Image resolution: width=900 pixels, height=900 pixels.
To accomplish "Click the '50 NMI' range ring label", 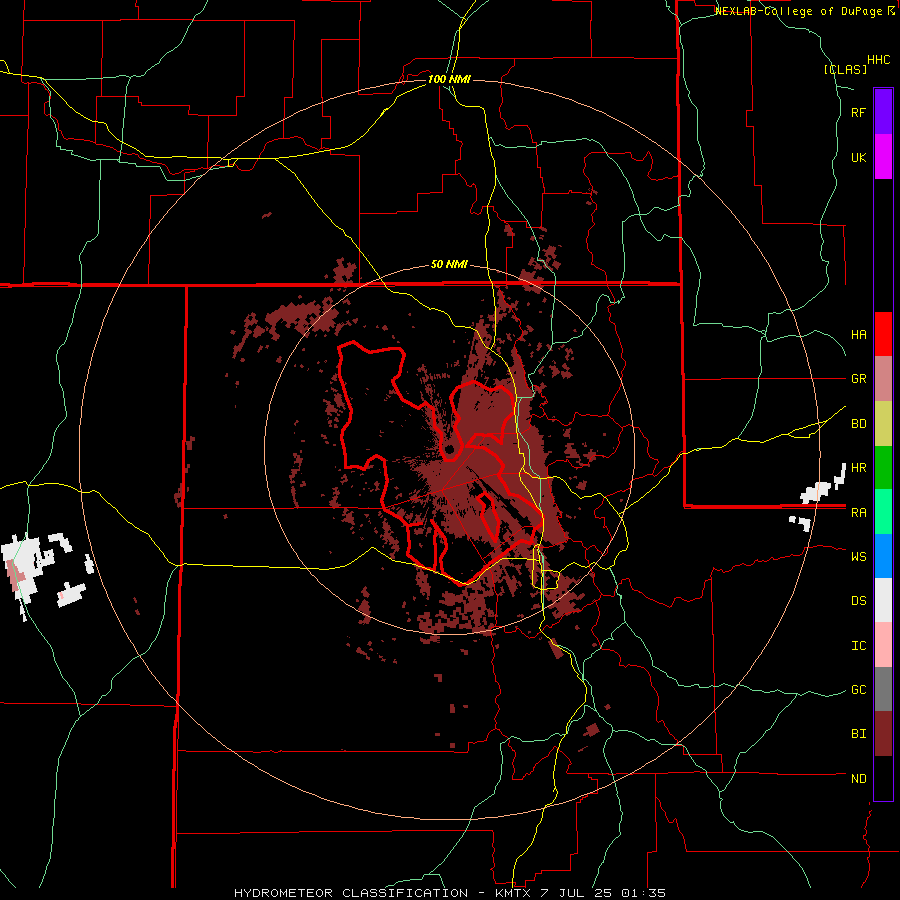I will pos(449,265).
